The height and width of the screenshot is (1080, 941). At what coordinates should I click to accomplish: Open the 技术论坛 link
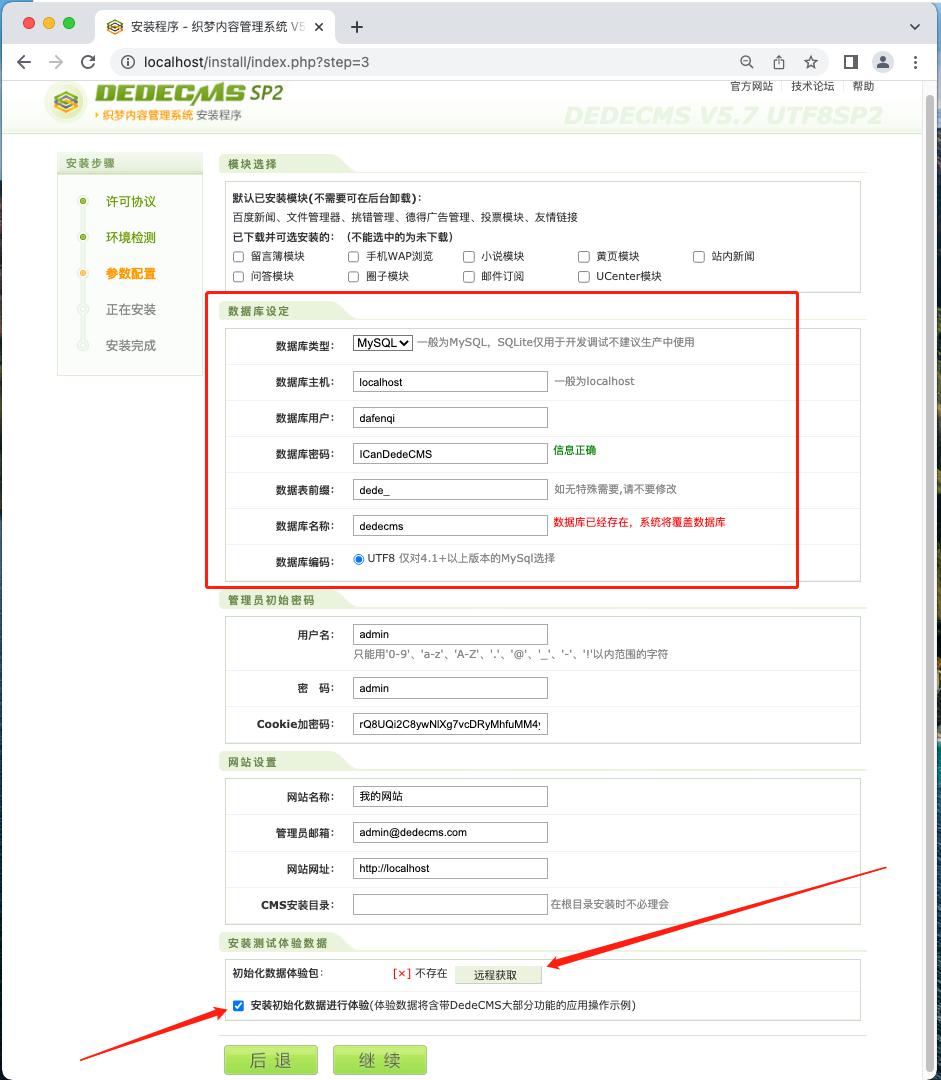[813, 86]
